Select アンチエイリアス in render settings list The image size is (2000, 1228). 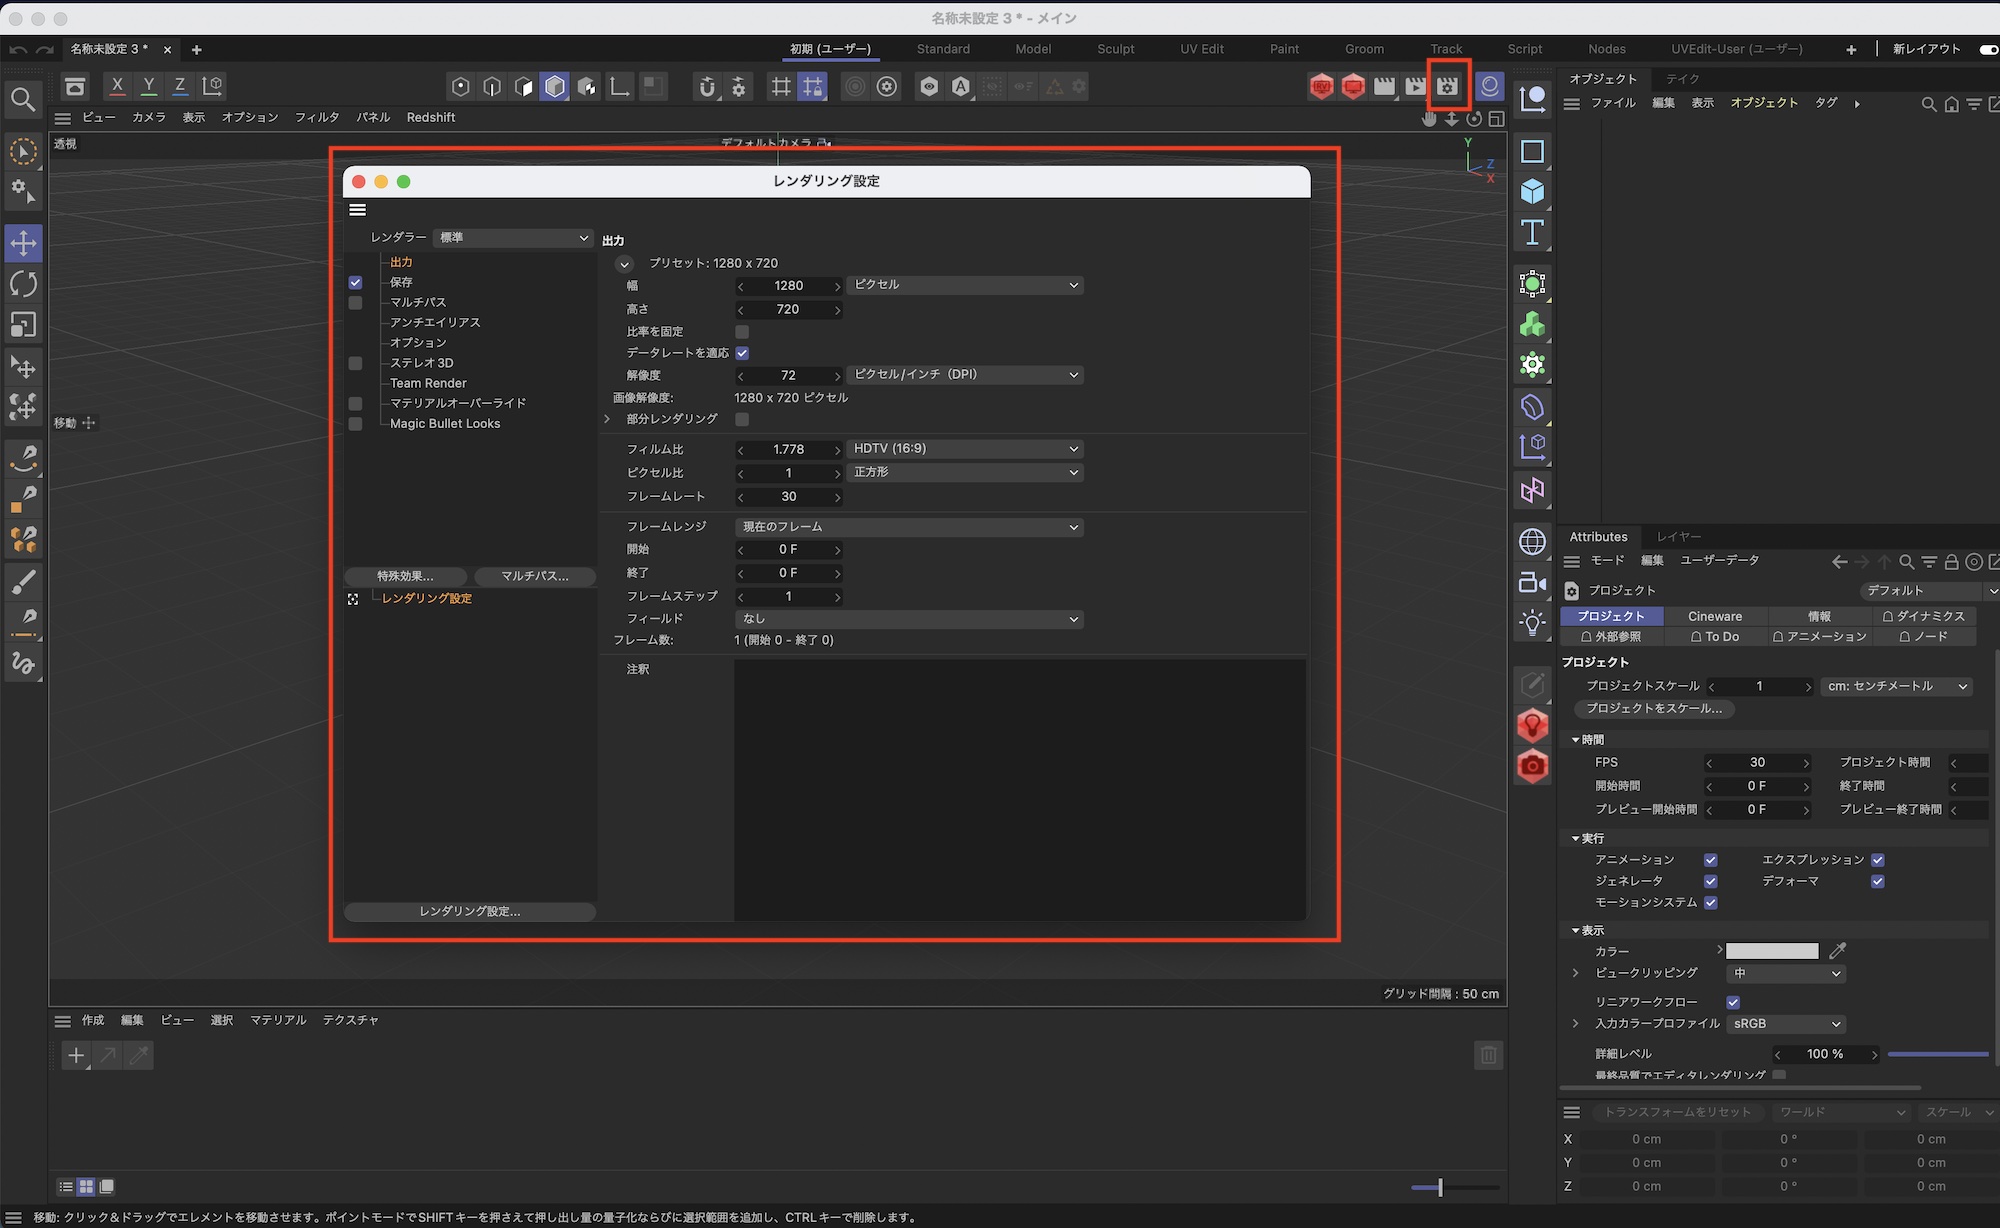(x=435, y=322)
